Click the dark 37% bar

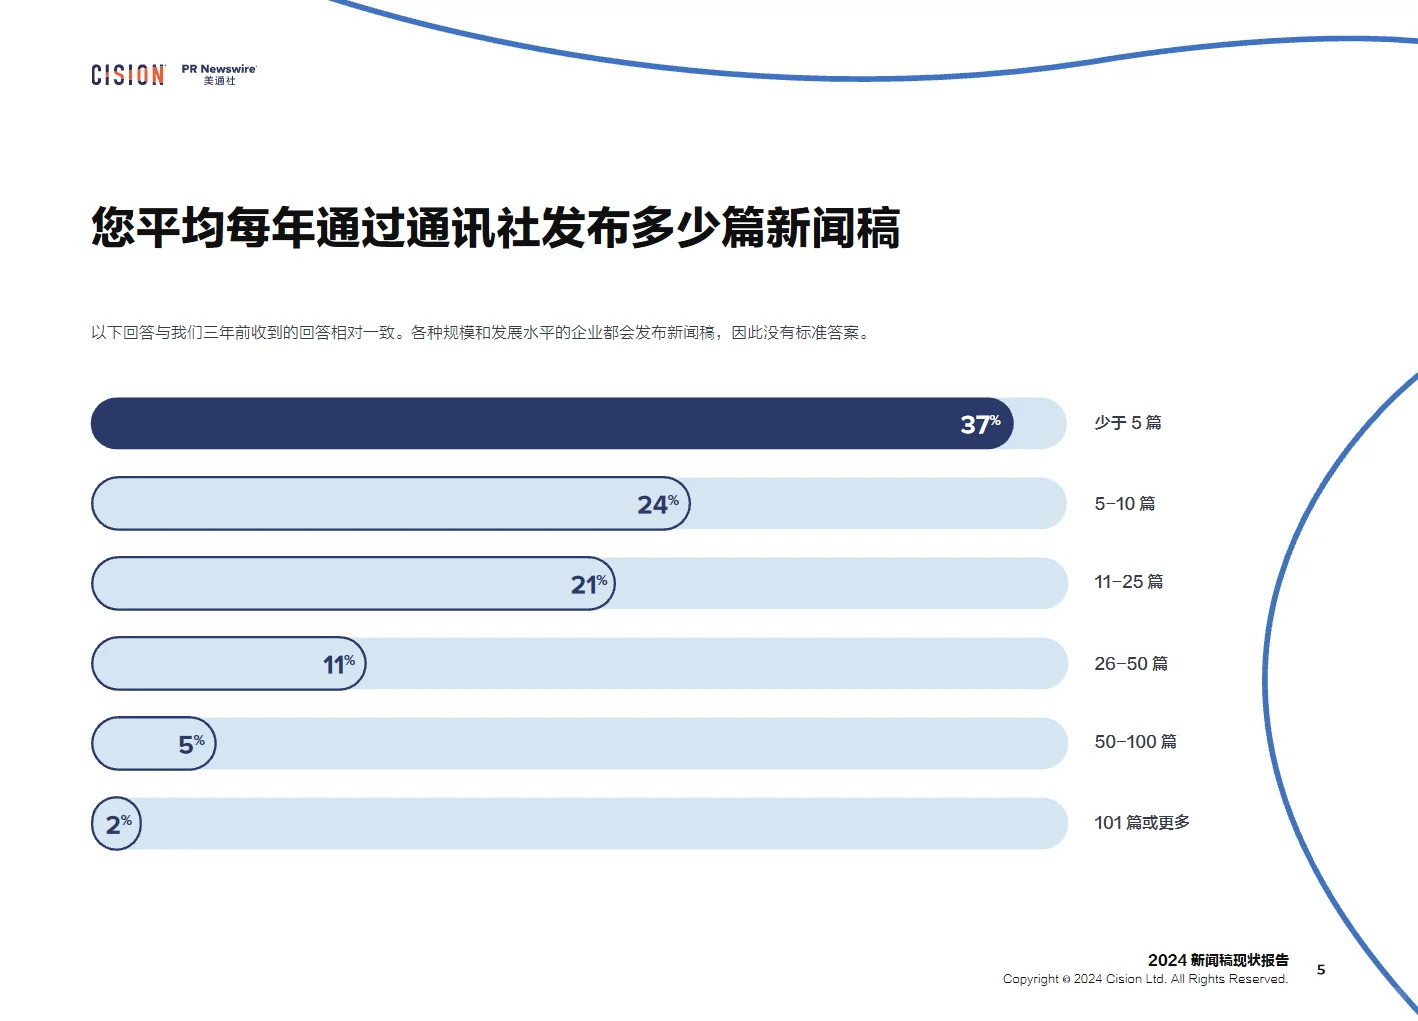point(552,423)
